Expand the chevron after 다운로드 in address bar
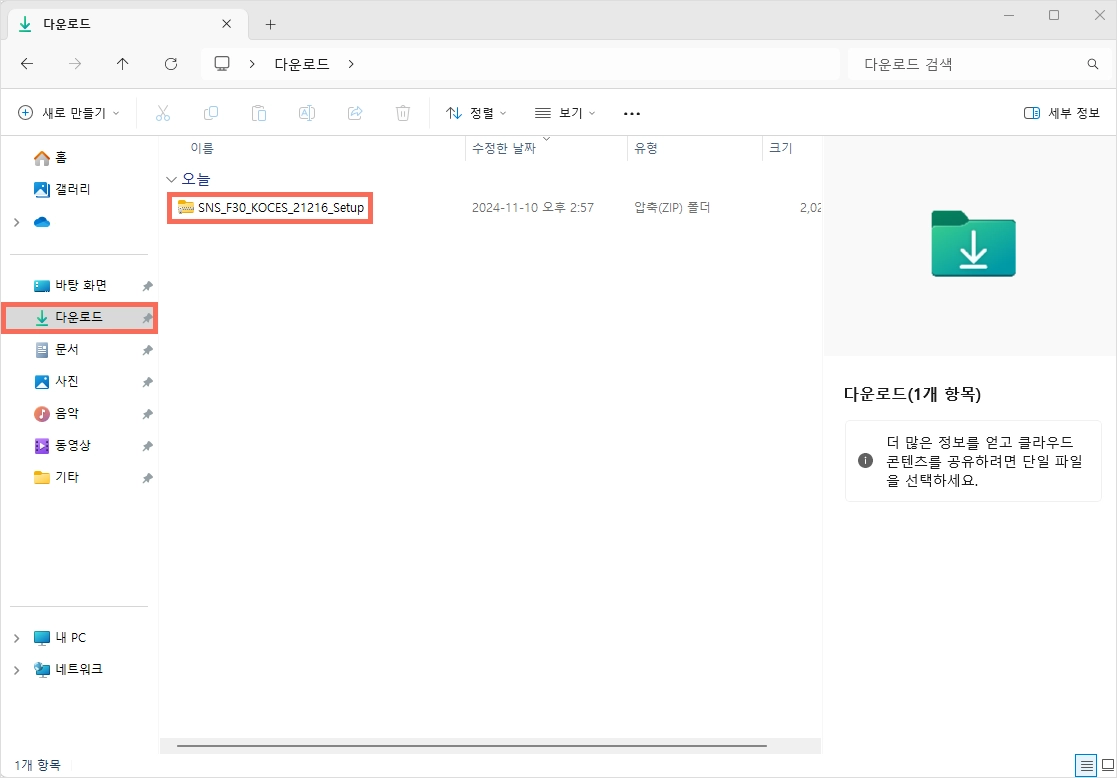1117x778 pixels. click(x=350, y=64)
